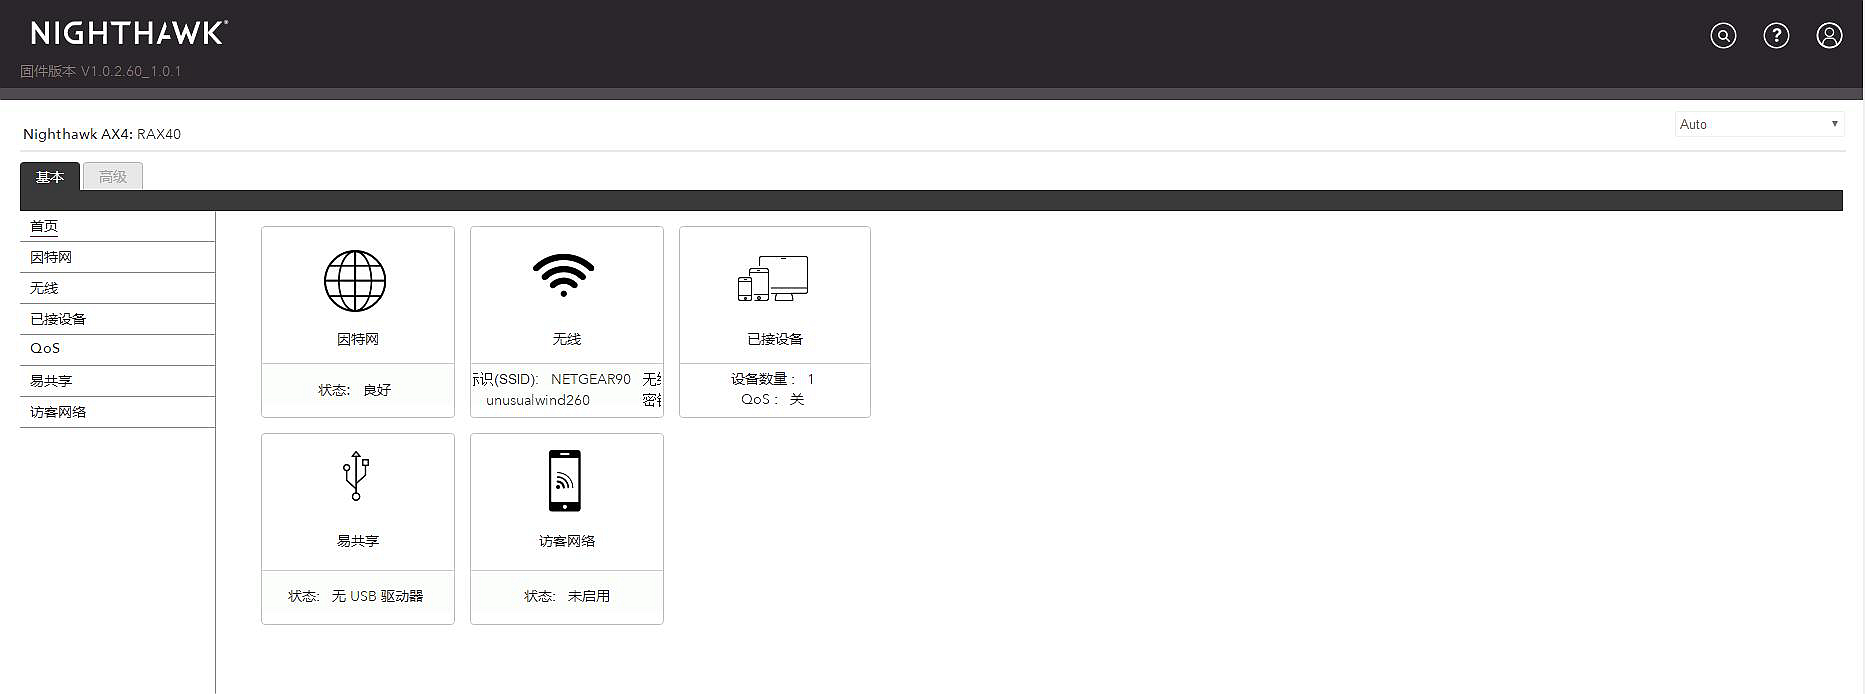Image resolution: width=1865 pixels, height=694 pixels.
Task: Open the user account icon
Action: point(1829,36)
